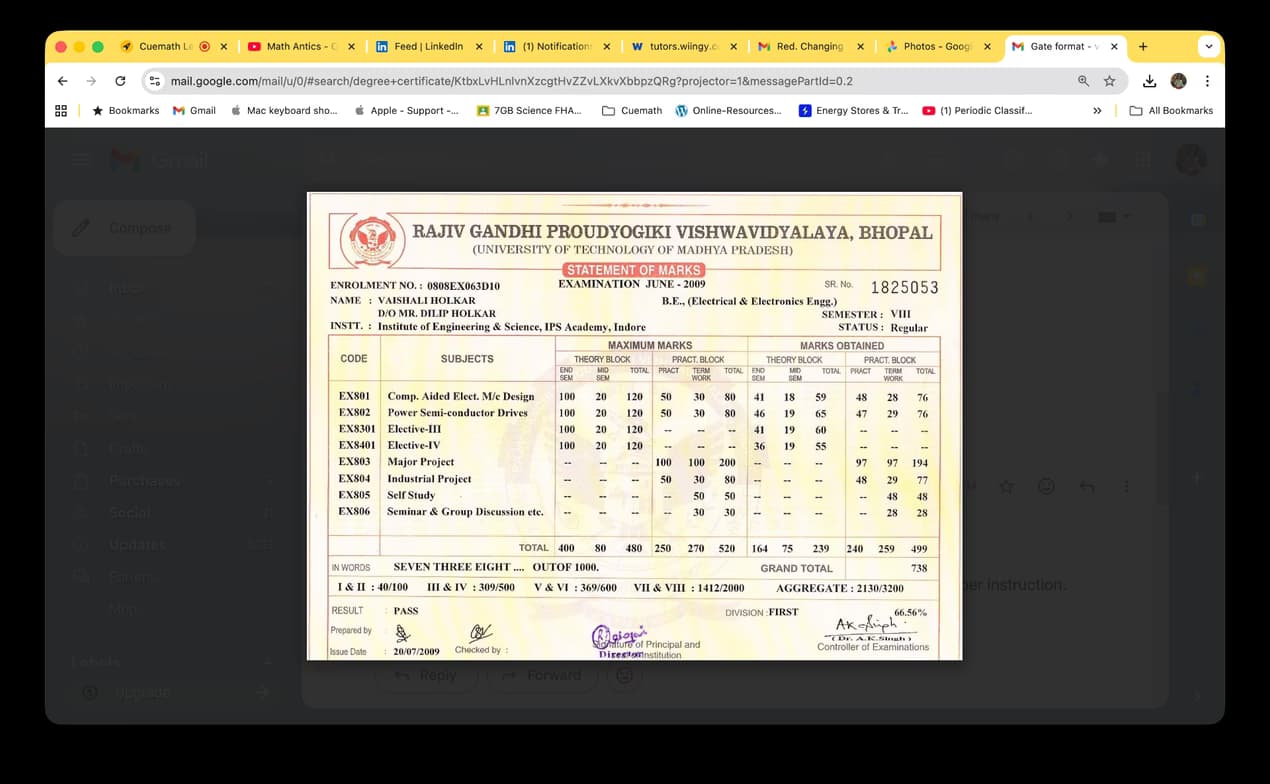Reload the current Gmail page
Viewport: 1270px width, 784px height.
tap(120, 81)
